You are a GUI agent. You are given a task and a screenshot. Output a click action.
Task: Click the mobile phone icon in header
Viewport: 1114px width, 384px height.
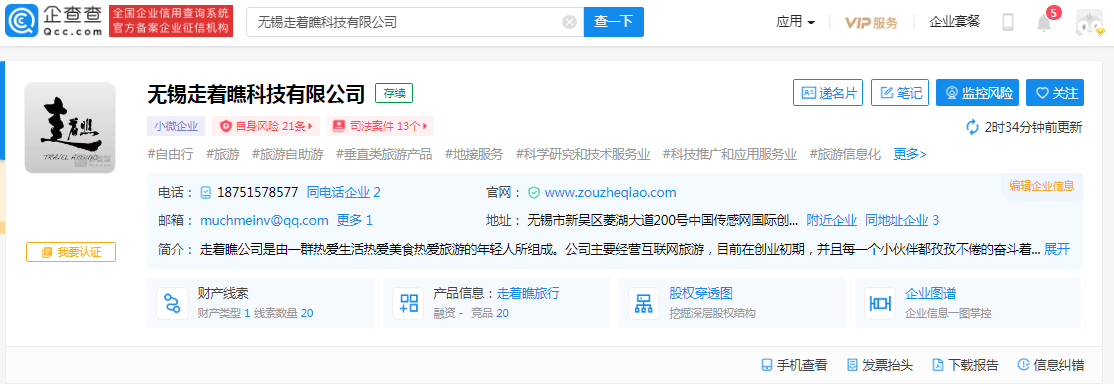(1007, 22)
